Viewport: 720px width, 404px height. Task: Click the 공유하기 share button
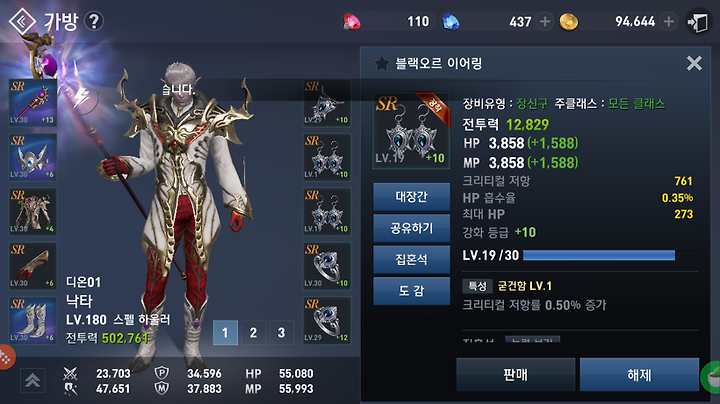pos(411,228)
